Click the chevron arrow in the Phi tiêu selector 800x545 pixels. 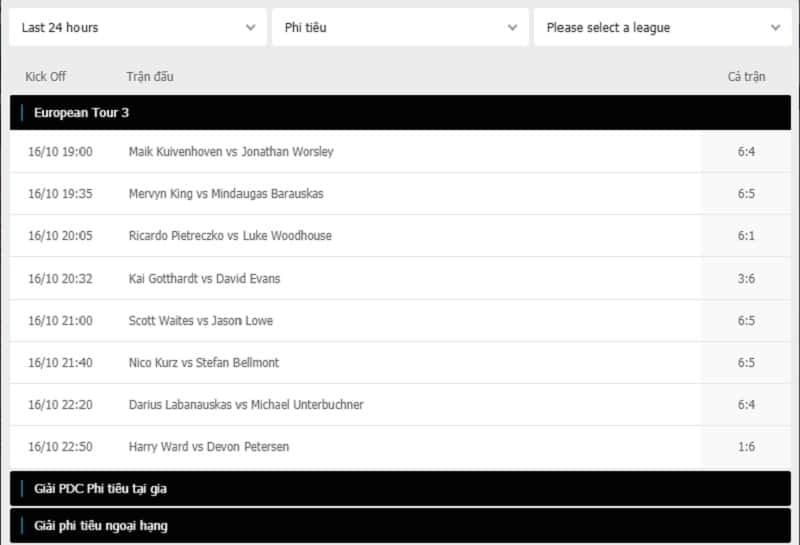point(513,28)
